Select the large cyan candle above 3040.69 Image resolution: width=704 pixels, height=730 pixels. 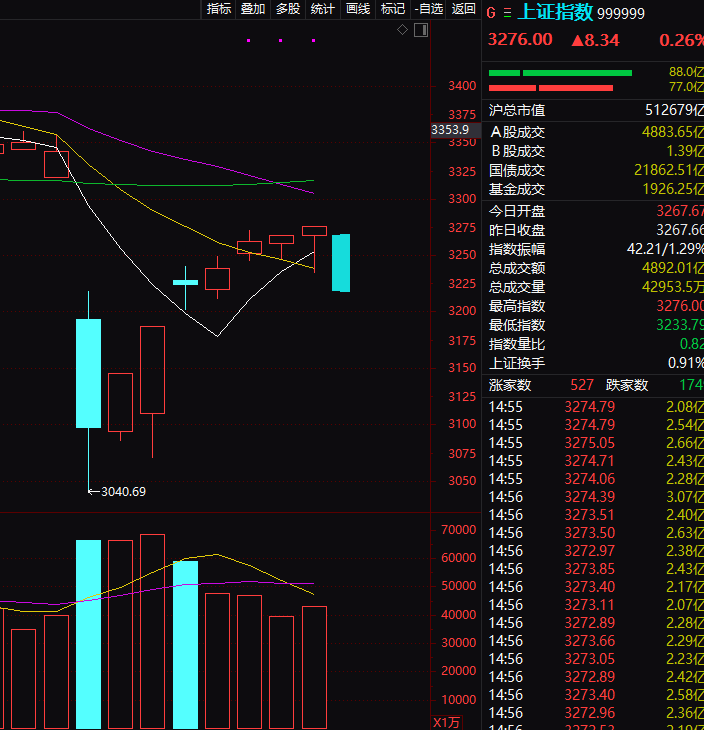pos(88,373)
